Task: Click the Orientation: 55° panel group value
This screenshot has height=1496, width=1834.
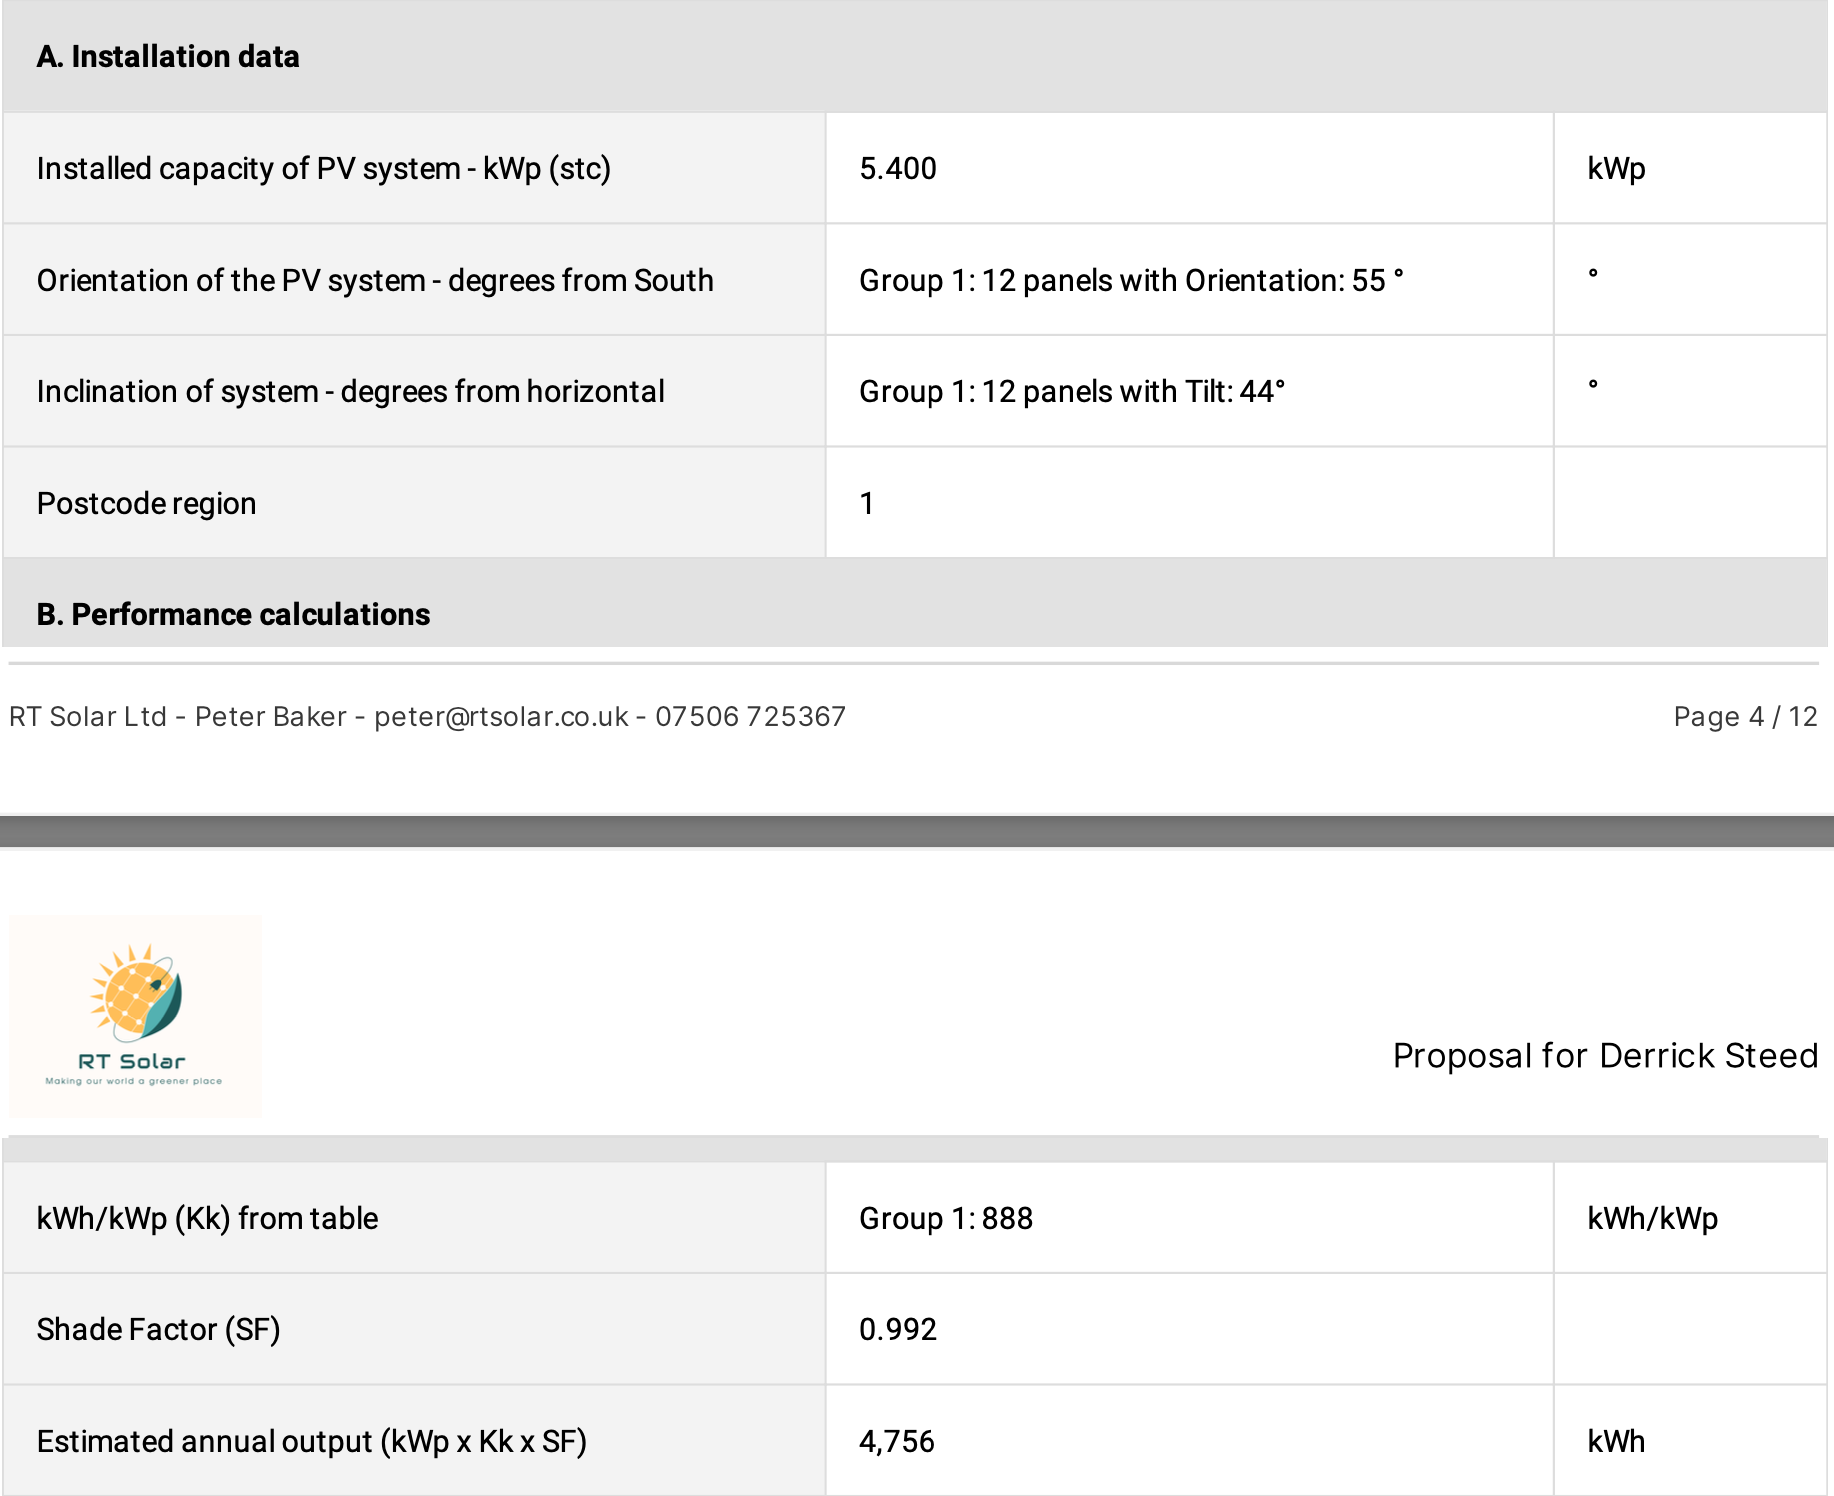Action: point(1131,281)
